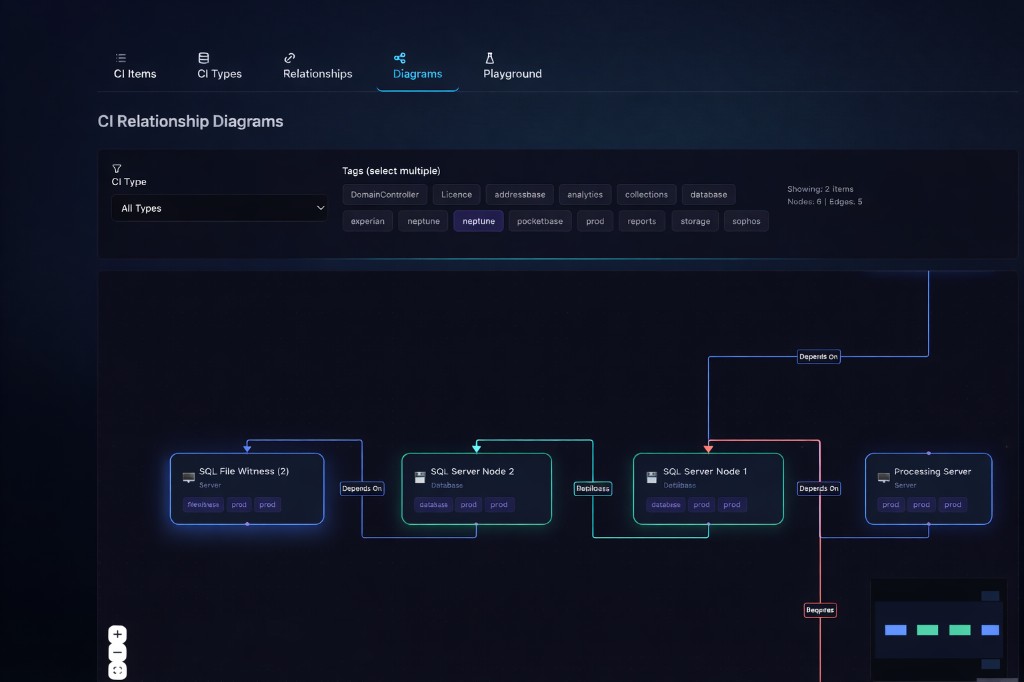The width and height of the screenshot is (1024, 682).
Task: Click the 'Nodes: 6 | Edges: 5' text
Action: point(824,202)
